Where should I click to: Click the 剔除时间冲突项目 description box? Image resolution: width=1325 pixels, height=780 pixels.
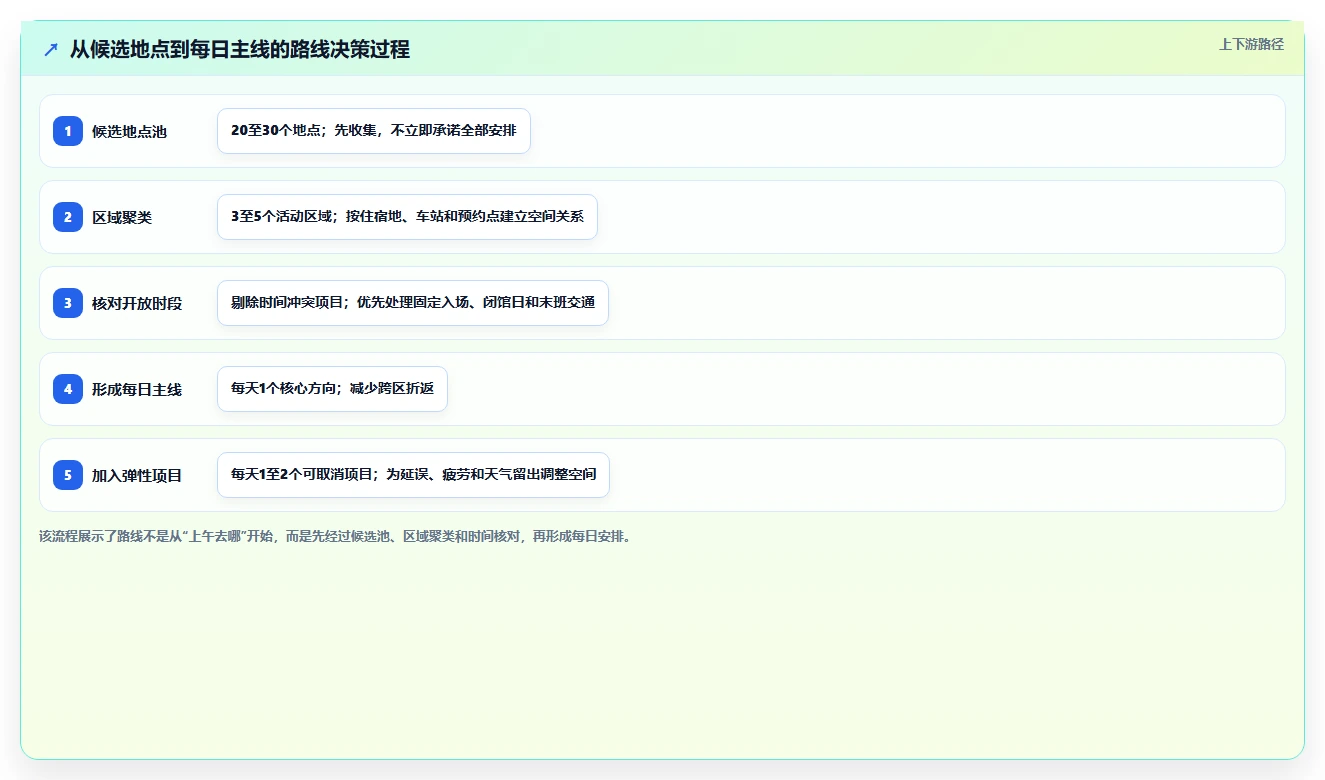413,303
